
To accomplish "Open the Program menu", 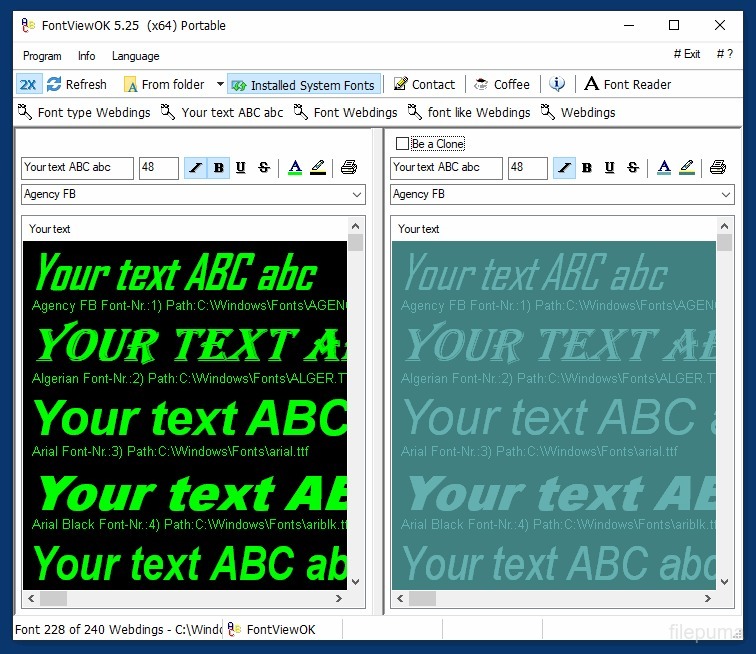I will 42,56.
